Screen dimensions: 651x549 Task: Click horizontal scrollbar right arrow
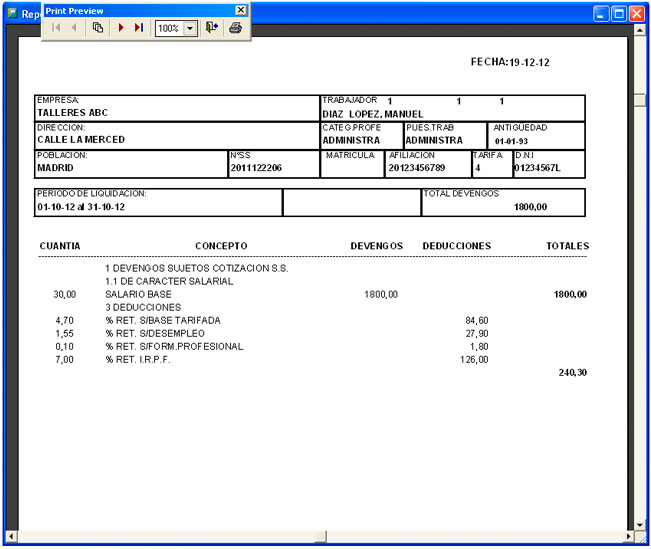click(629, 536)
